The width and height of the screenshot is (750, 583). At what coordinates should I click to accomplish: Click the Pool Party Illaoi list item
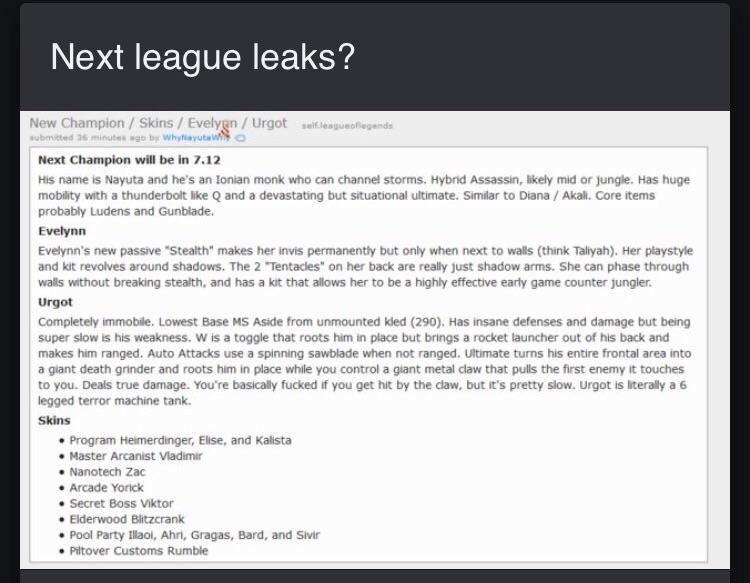tap(195, 535)
